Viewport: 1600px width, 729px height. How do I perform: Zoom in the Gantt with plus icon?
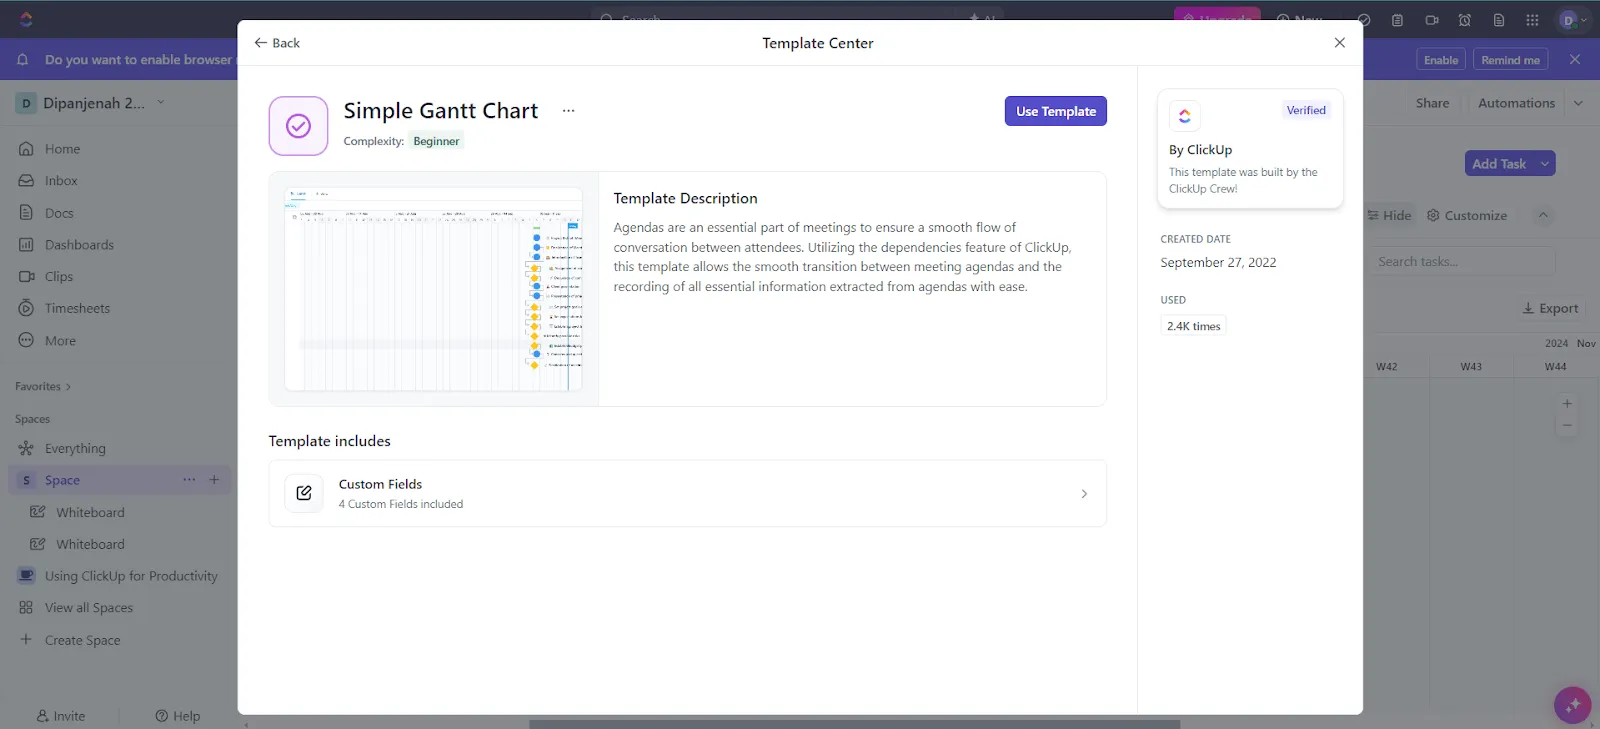coord(1567,404)
